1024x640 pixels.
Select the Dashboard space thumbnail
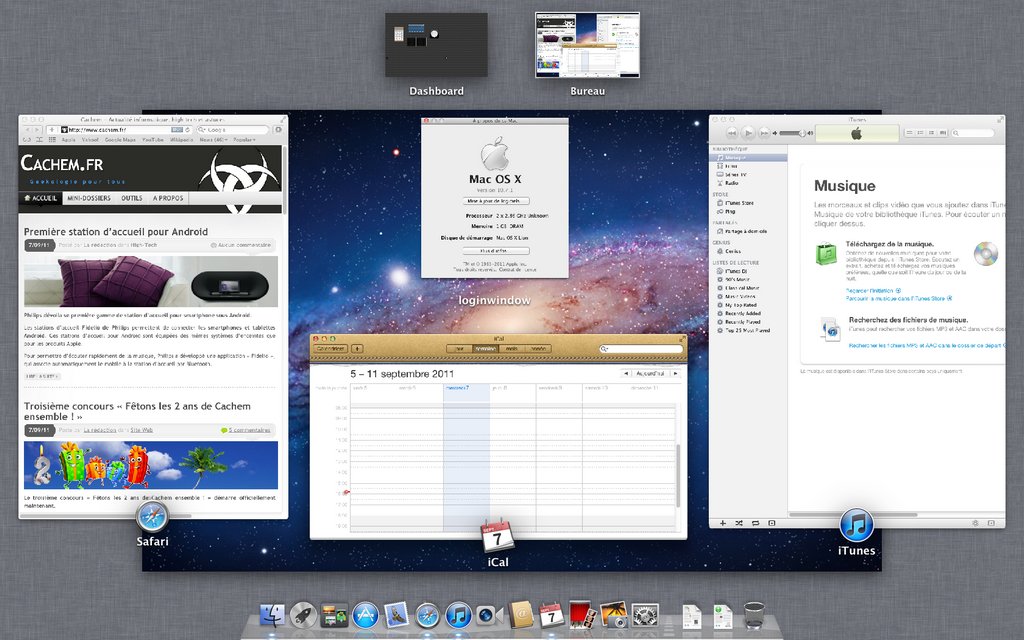pos(436,44)
